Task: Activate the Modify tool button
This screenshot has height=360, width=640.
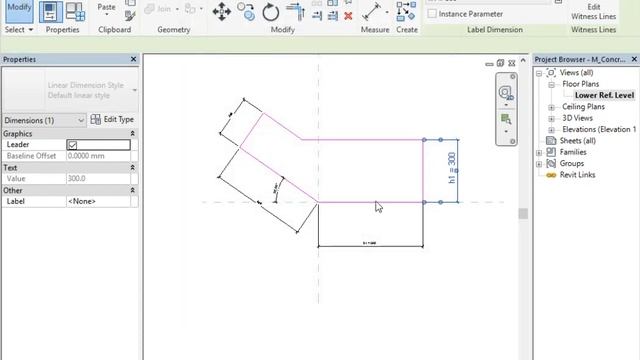Action: [x=19, y=11]
